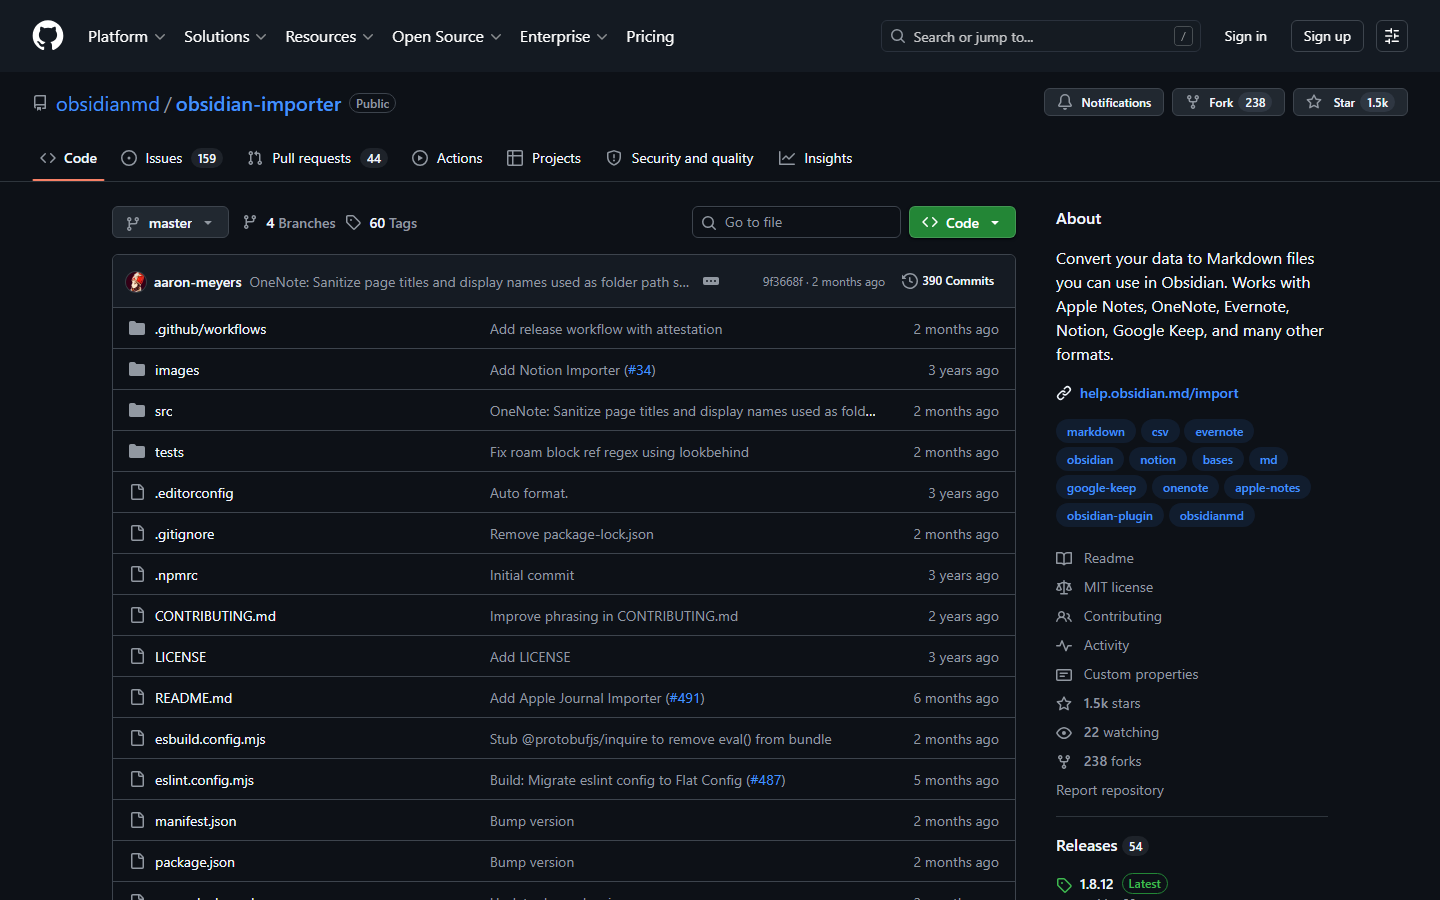Click the link icon beside help.obsidian.md/import
Screen dimensions: 1440x900
[x=1064, y=393]
